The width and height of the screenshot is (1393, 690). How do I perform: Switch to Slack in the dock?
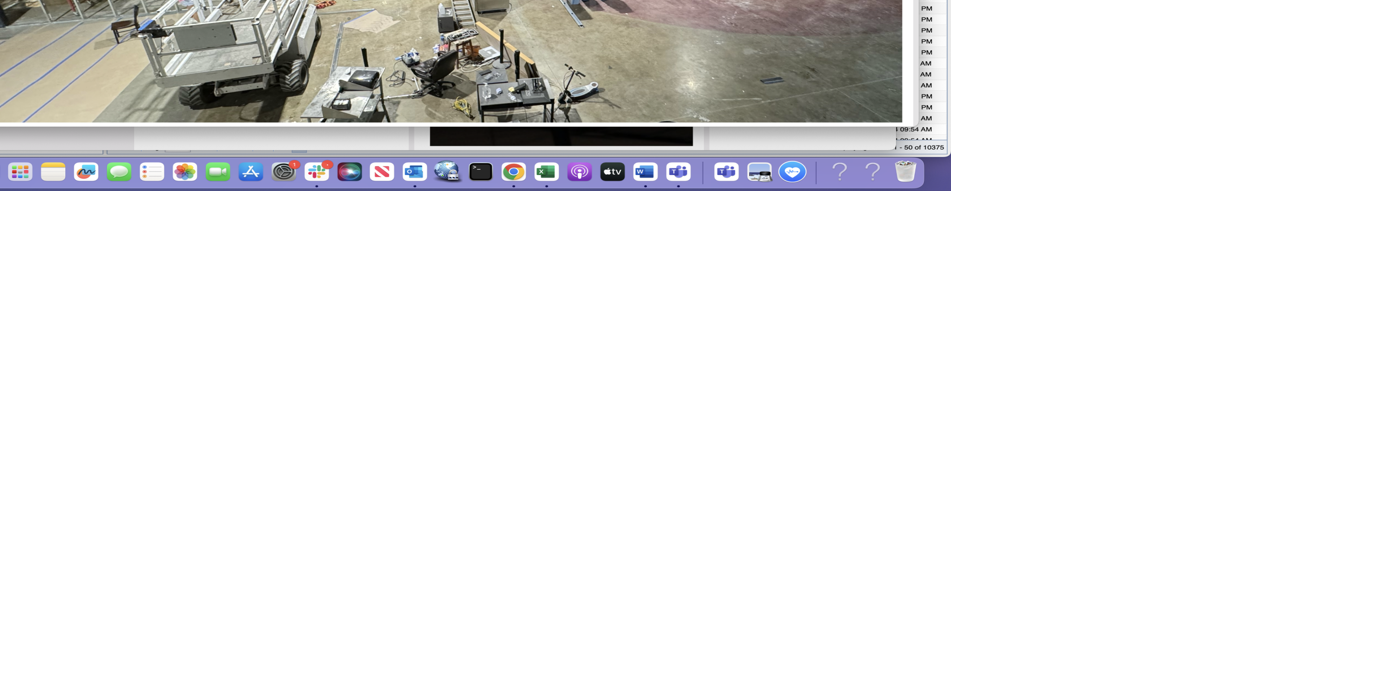click(x=317, y=172)
